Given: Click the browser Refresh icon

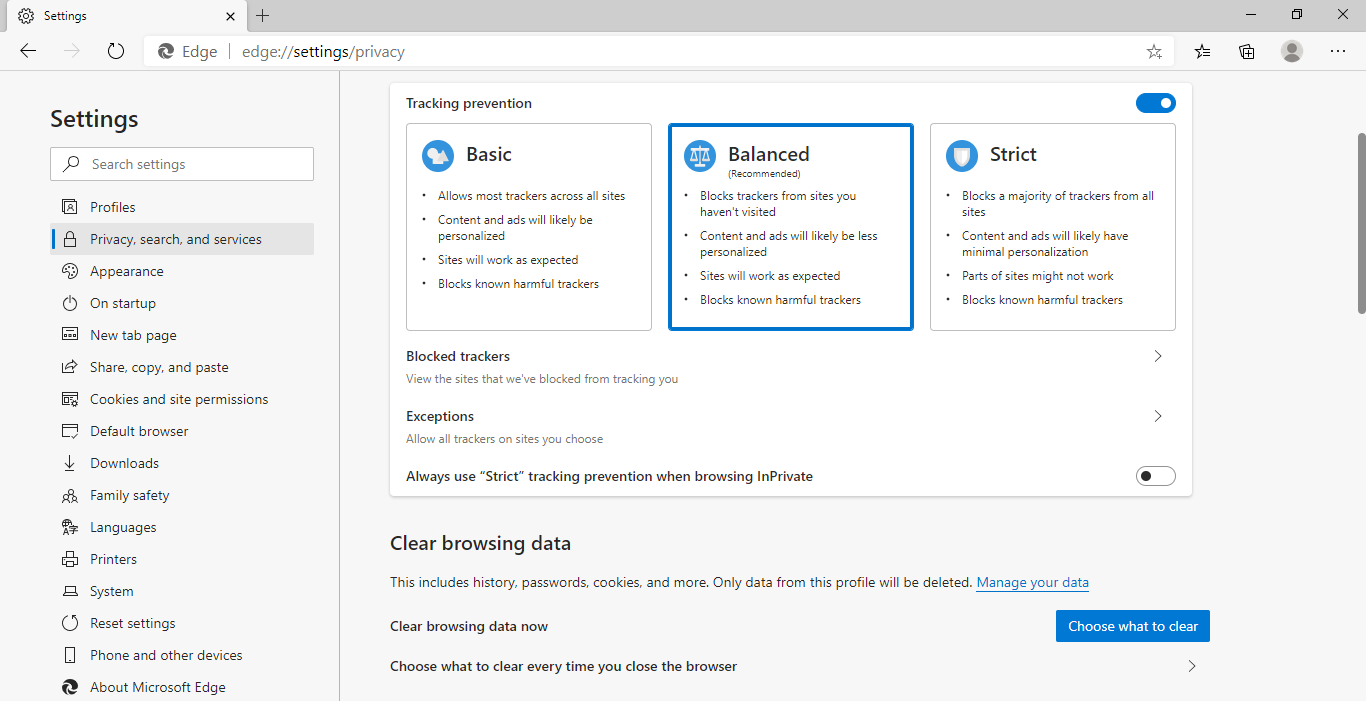Looking at the screenshot, I should (x=116, y=51).
